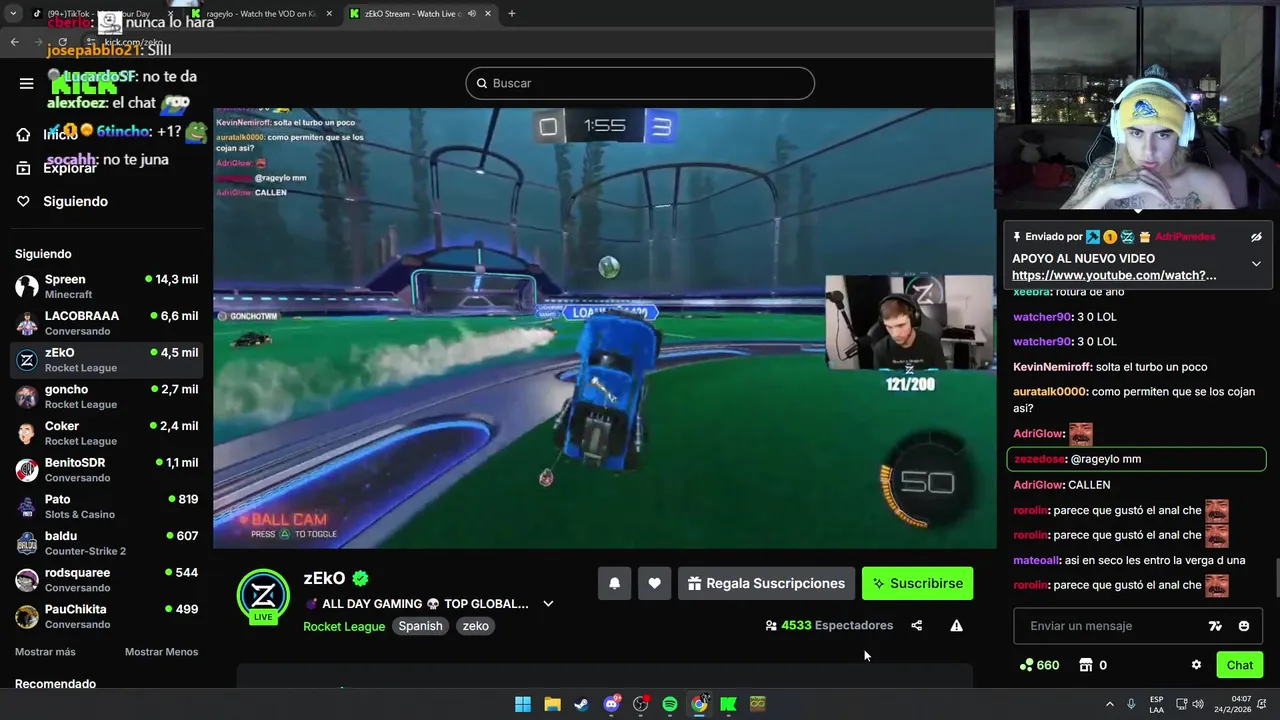Open the pinned YouTube link

pos(1114,275)
